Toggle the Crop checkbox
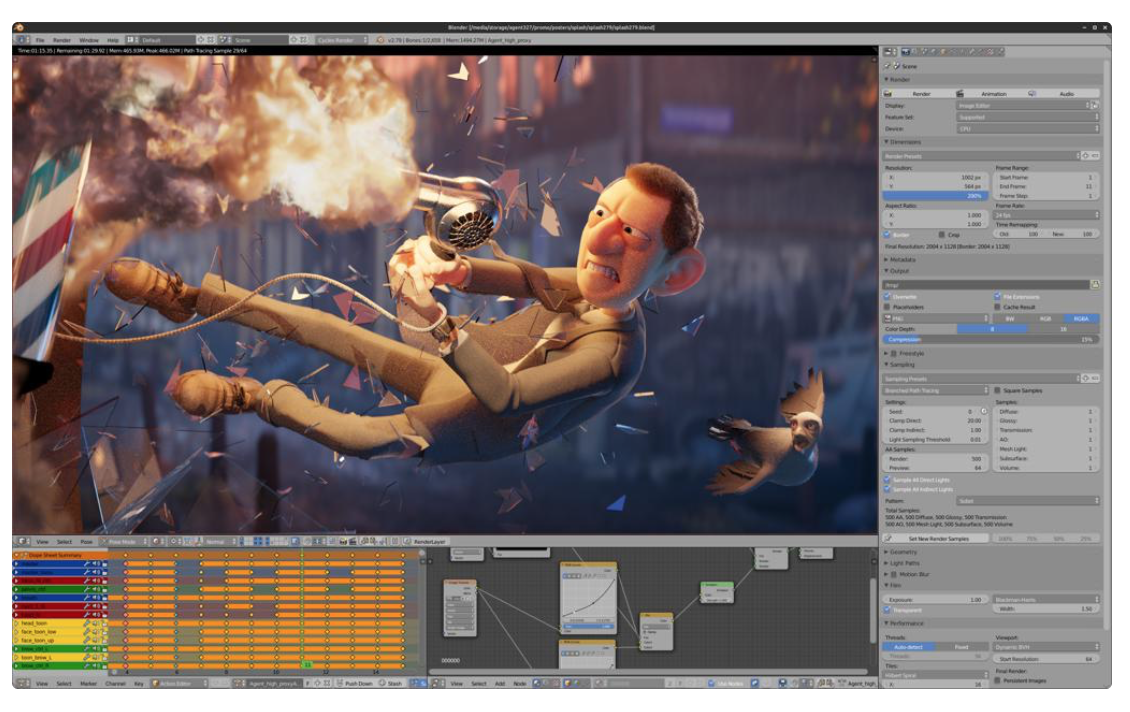Image resolution: width=1130 pixels, height=712 pixels. click(941, 235)
